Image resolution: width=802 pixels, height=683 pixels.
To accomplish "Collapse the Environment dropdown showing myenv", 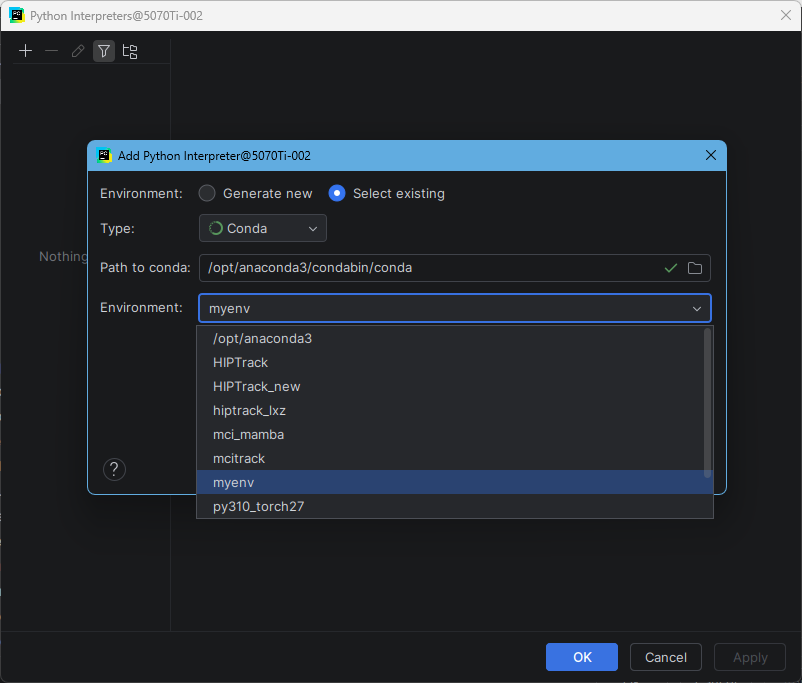I will pos(455,308).
